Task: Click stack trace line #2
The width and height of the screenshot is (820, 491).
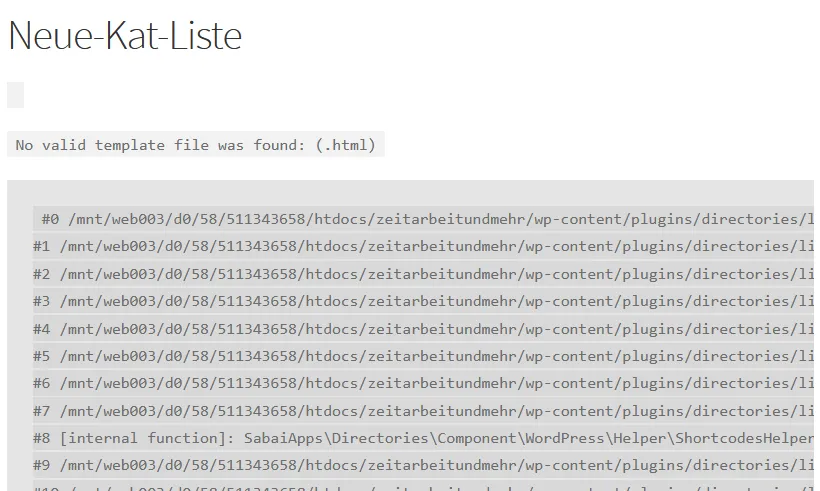Action: point(423,274)
